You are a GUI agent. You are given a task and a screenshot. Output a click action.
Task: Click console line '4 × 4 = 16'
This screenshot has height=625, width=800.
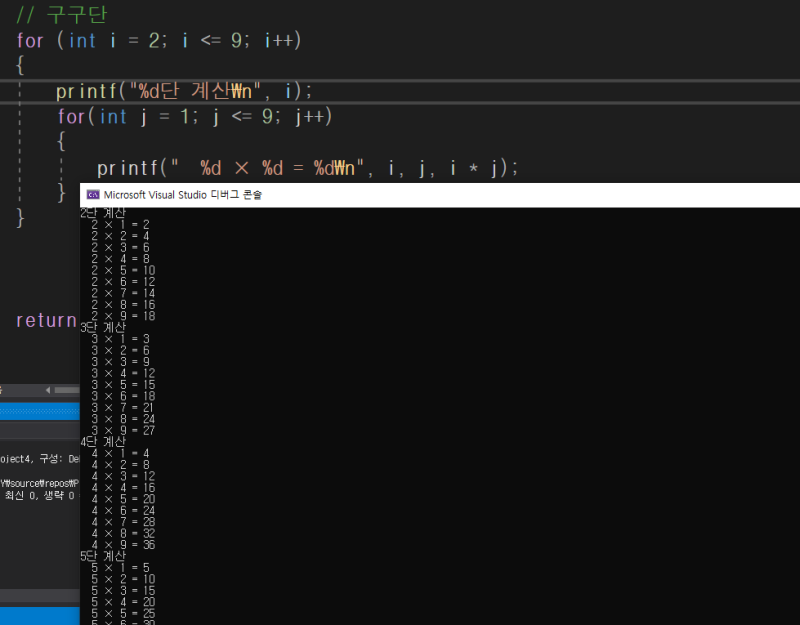point(123,488)
